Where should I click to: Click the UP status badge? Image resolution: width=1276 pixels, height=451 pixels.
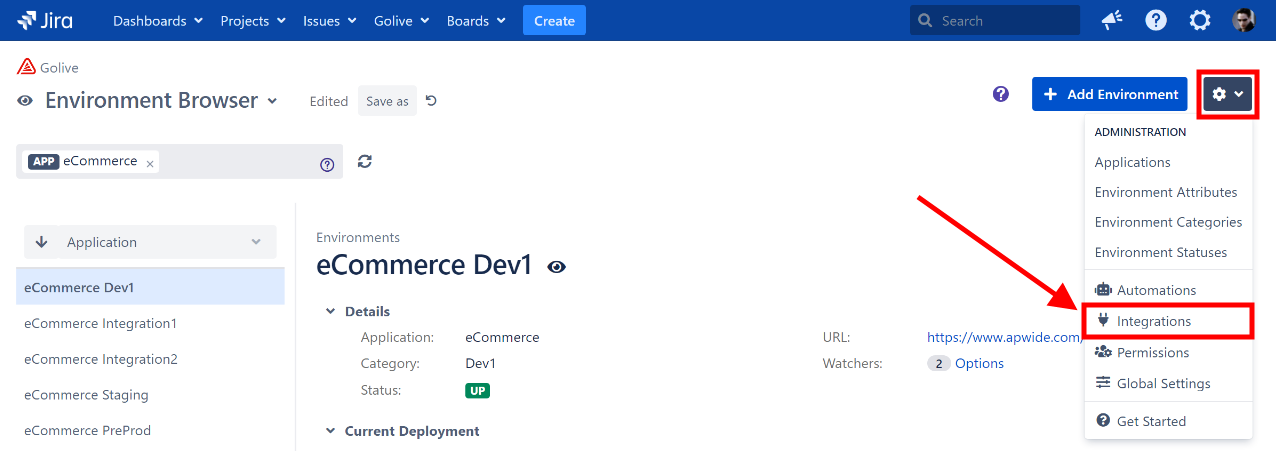coord(478,390)
